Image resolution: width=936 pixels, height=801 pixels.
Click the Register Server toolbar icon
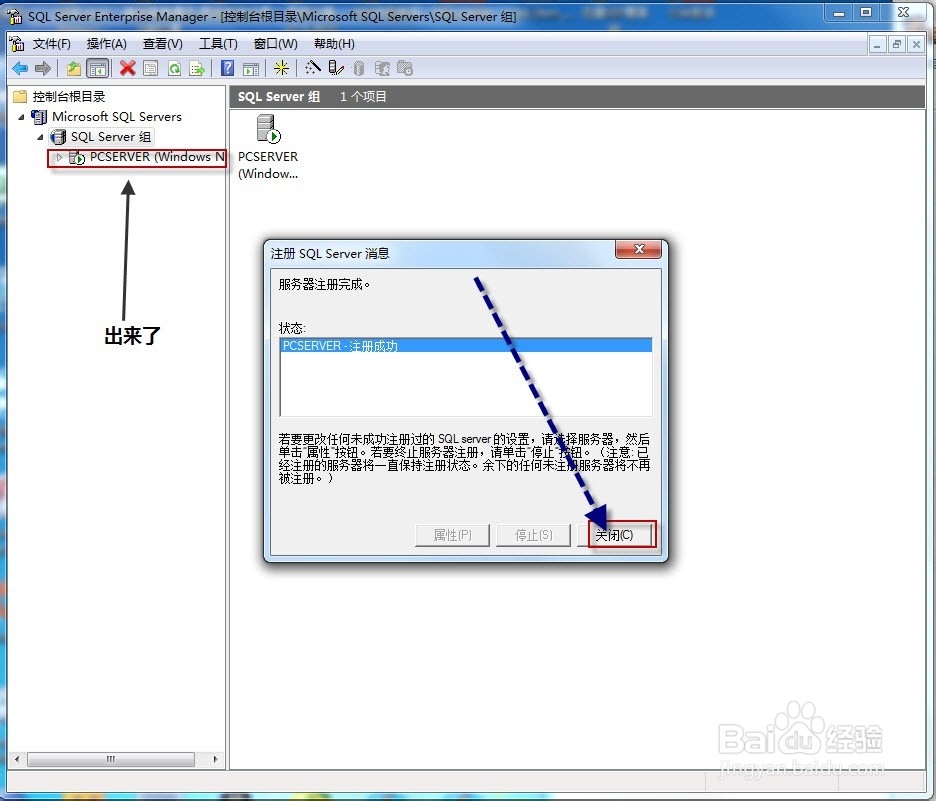click(335, 69)
